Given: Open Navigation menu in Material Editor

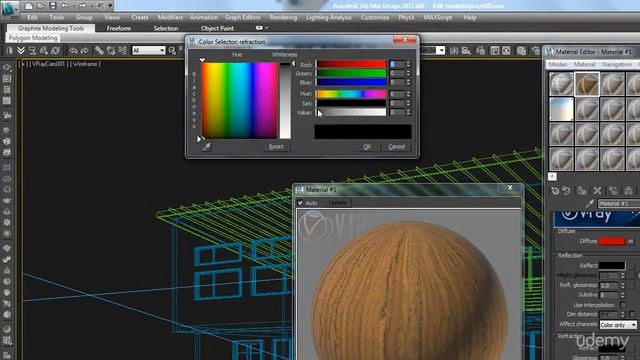Looking at the screenshot, I should pos(617,64).
